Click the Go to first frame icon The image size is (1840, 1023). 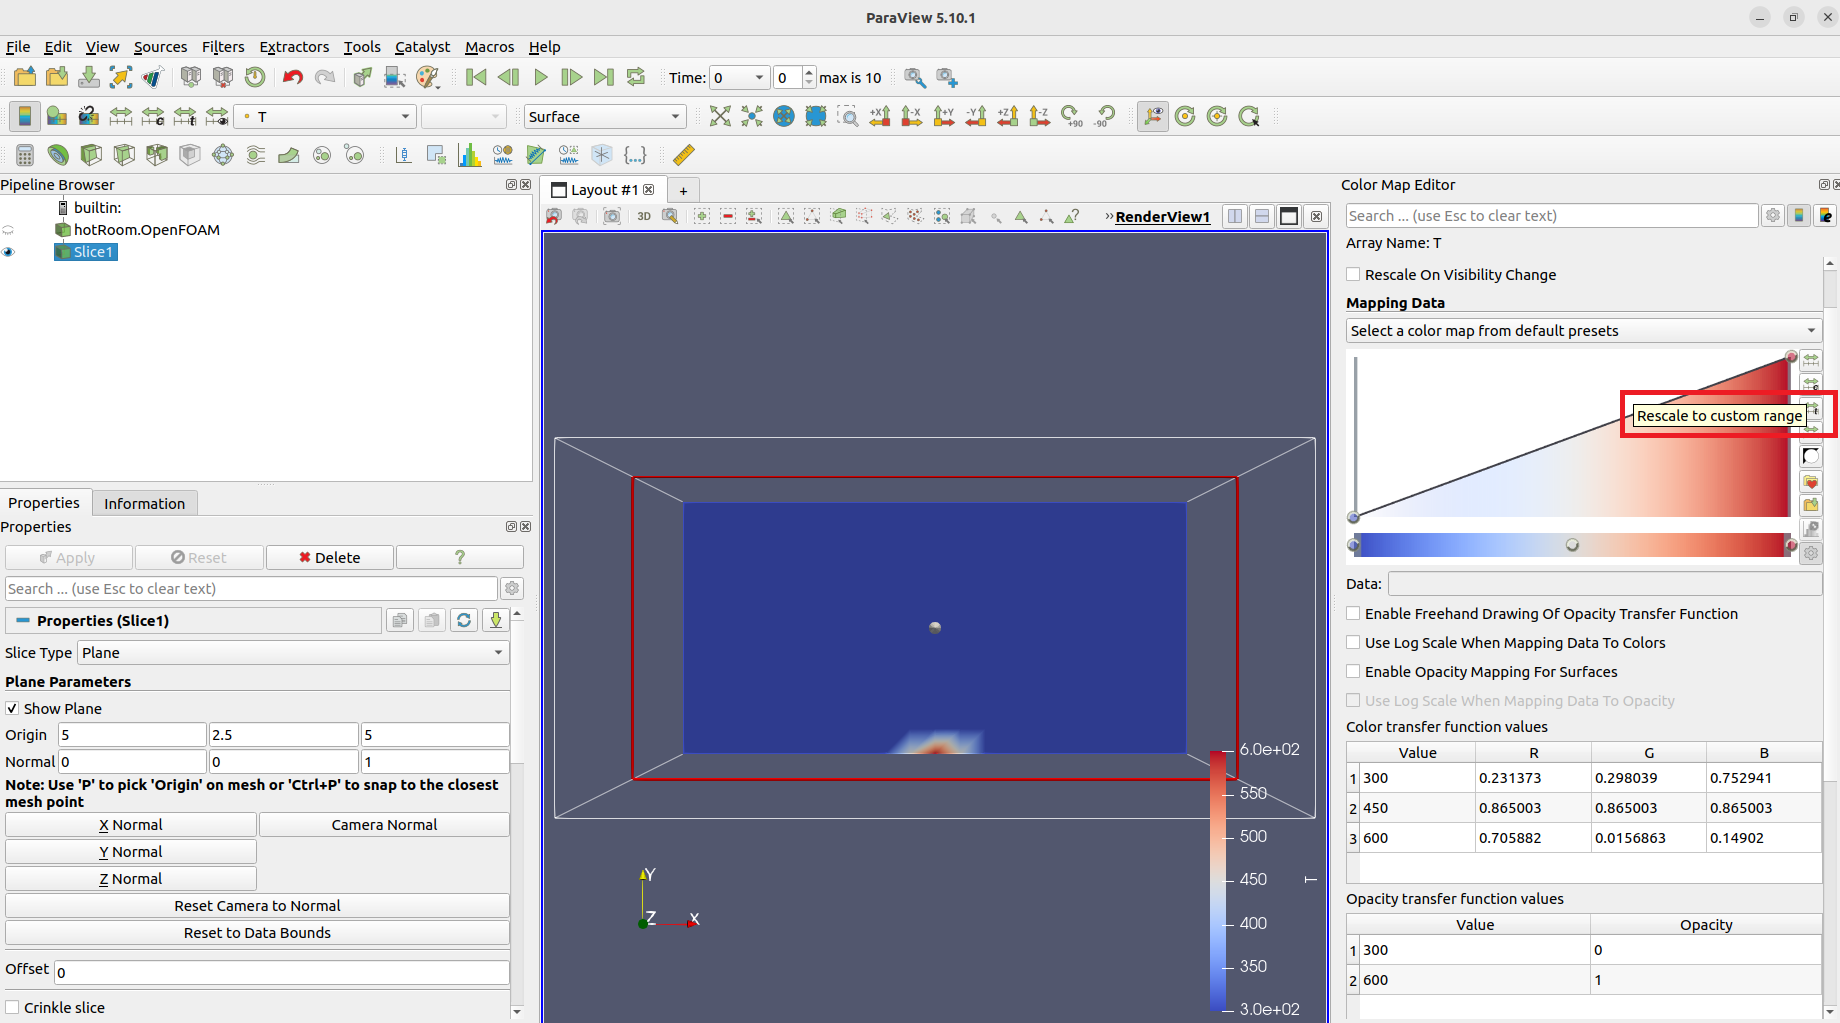(x=476, y=78)
